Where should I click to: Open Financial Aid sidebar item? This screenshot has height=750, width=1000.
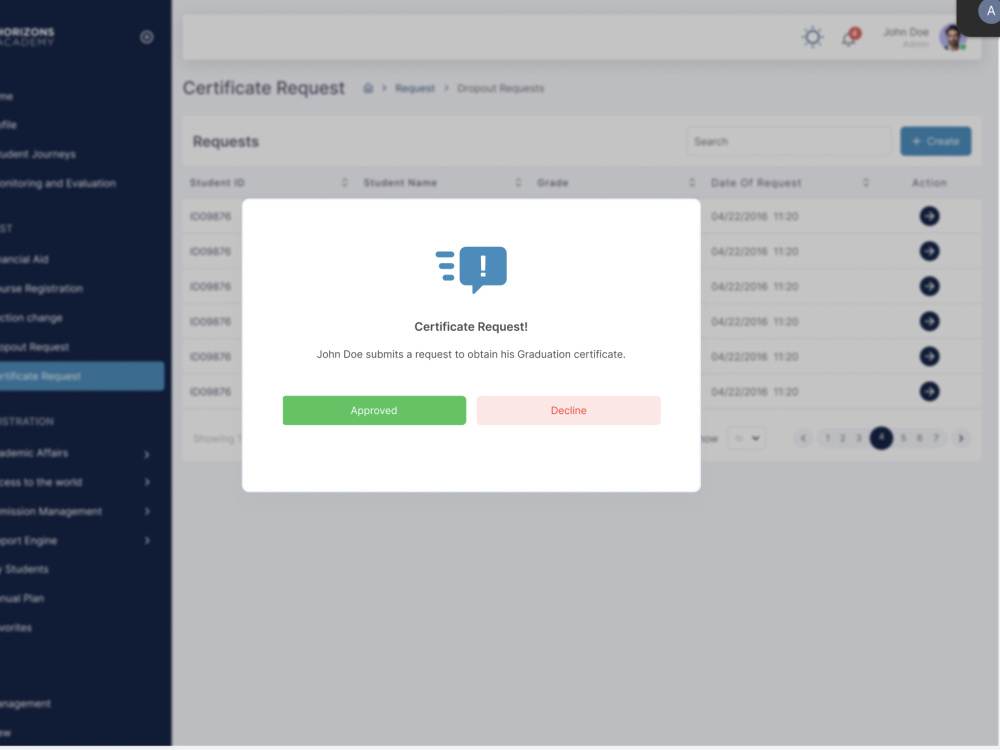(x=24, y=260)
